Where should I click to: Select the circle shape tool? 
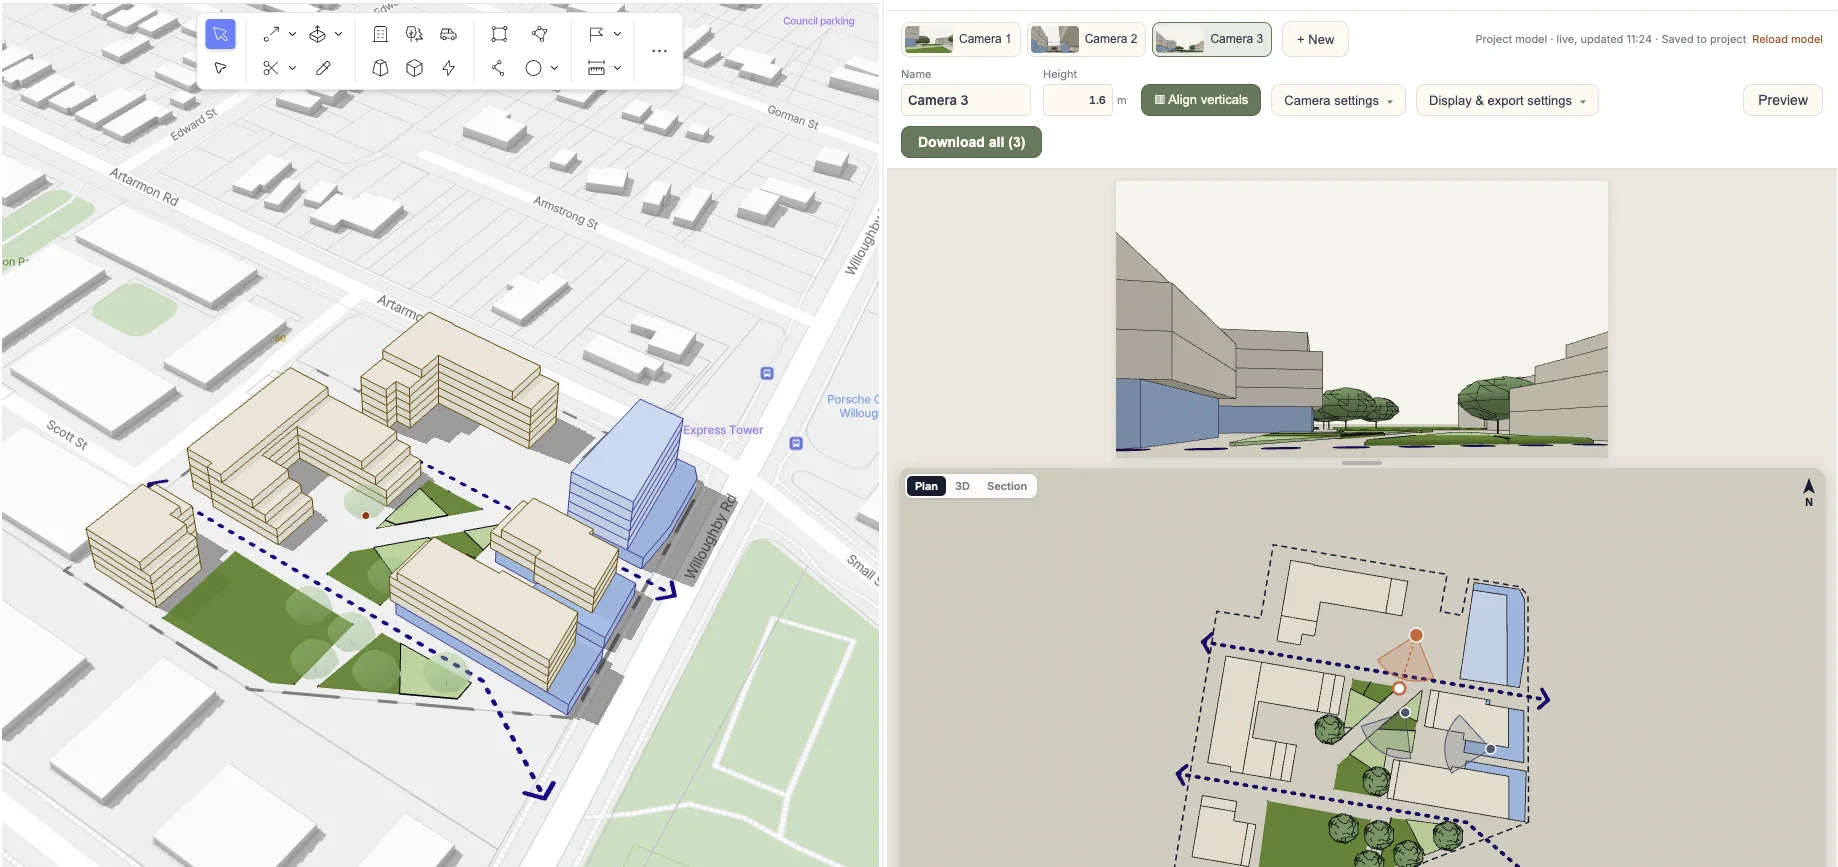point(533,68)
